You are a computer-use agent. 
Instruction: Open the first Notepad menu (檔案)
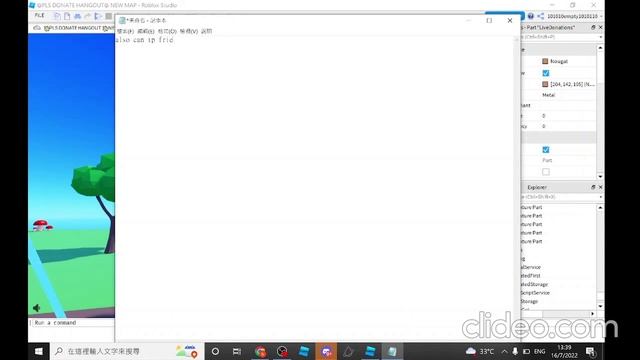125,31
